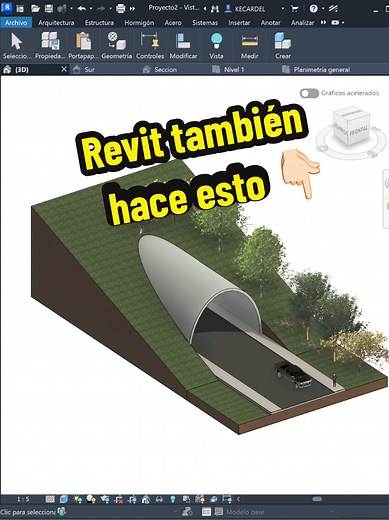Click the Detail Level icon in view bar

click(x=50, y=499)
